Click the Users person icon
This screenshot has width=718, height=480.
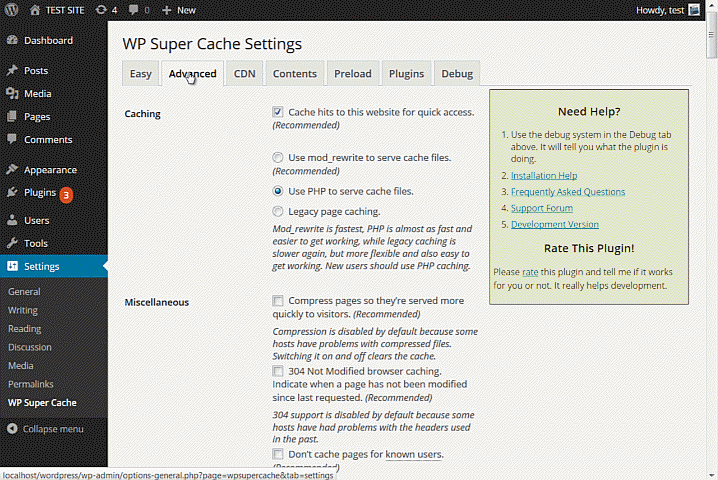(x=12, y=220)
